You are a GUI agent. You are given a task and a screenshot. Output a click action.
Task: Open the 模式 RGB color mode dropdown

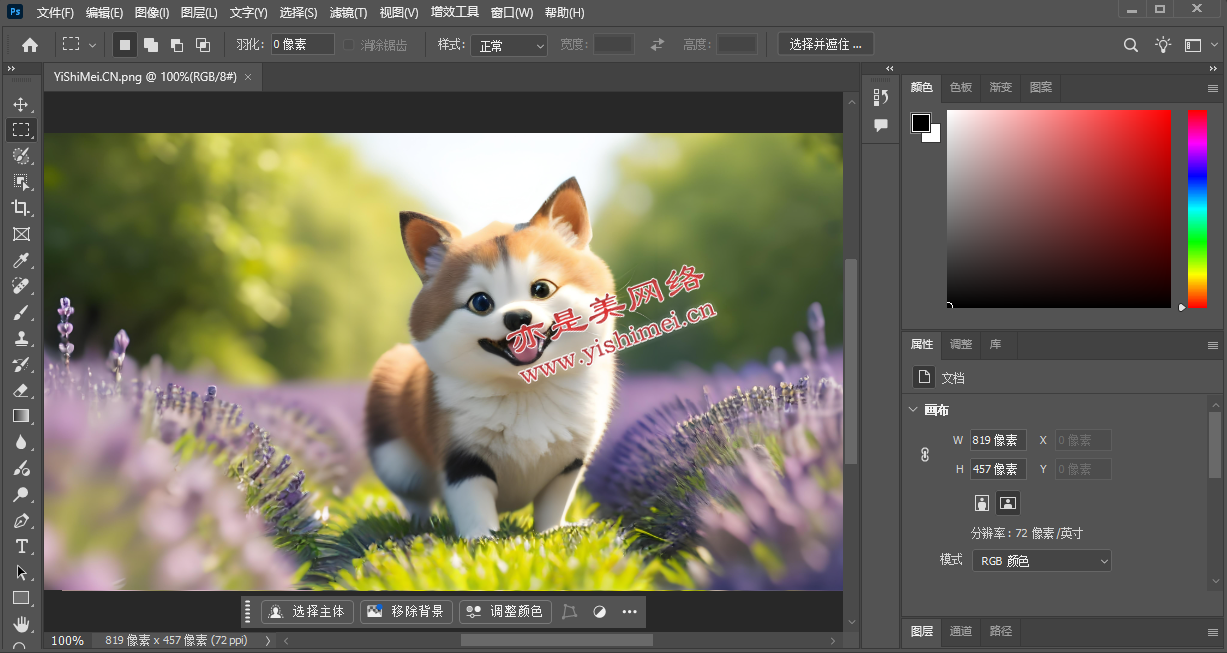click(1041, 561)
